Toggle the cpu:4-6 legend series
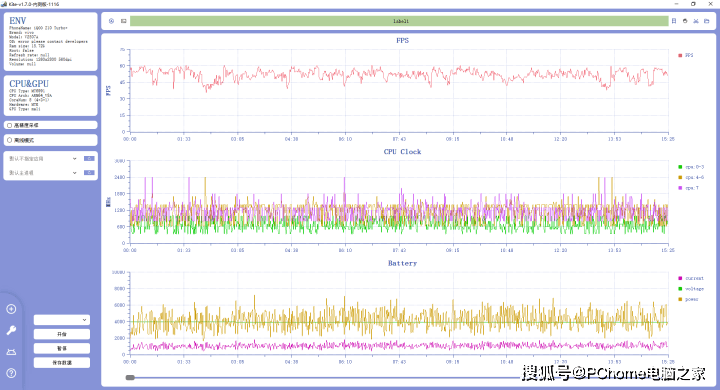Screen dimensions: 720x390 pyautogui.click(x=691, y=177)
